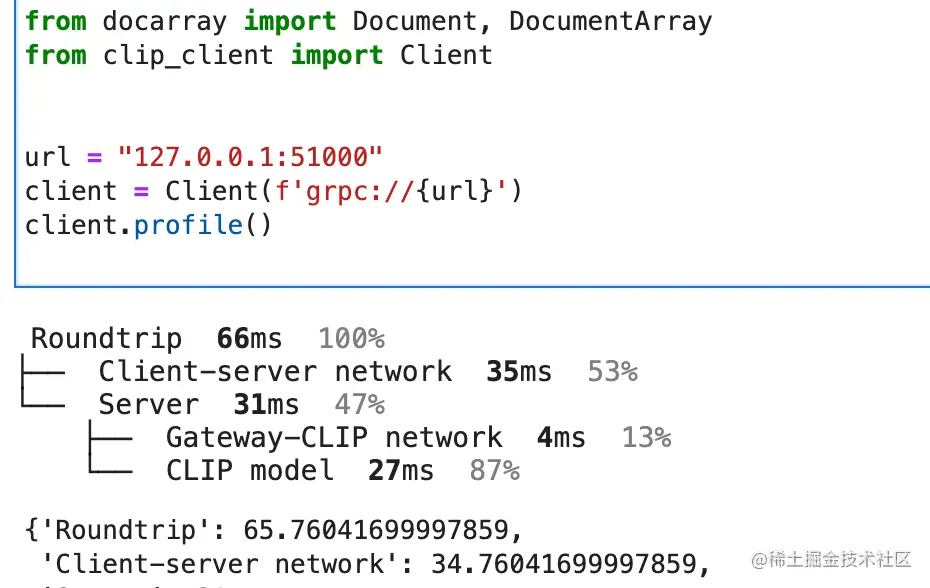Viewport: 930px width, 588px height.
Task: Click the 'Client' class in second import
Action: coord(446,54)
